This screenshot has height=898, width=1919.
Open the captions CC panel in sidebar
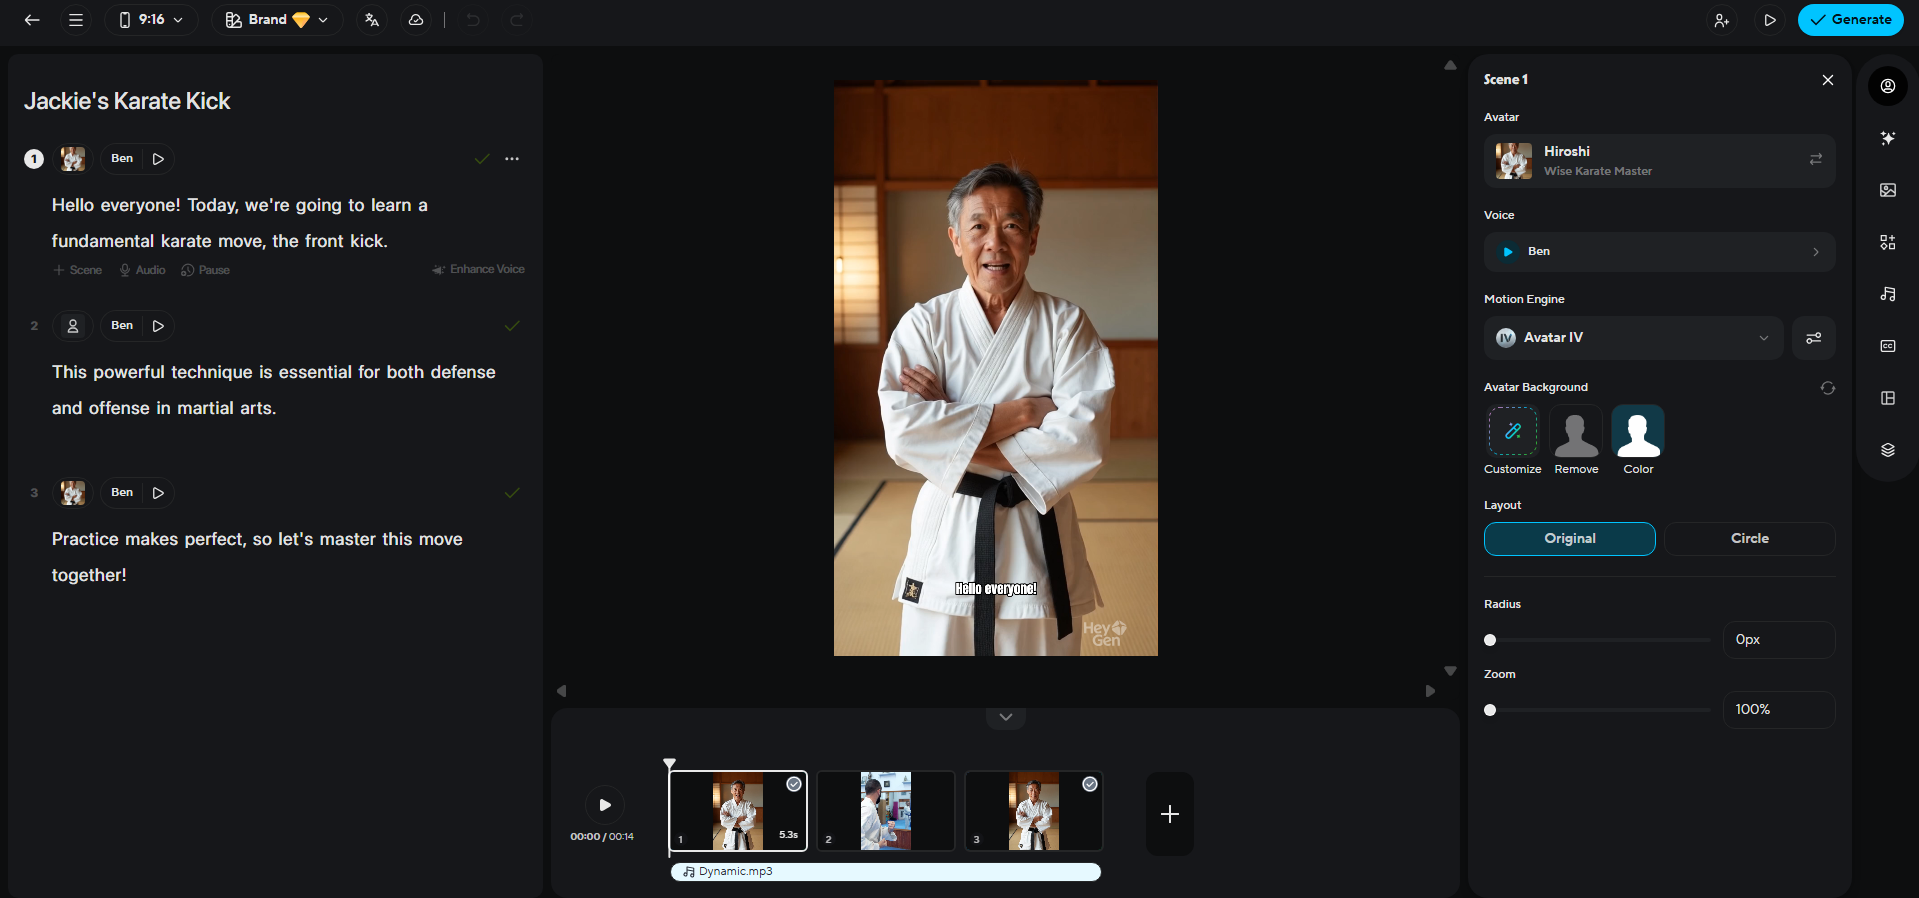click(1888, 346)
